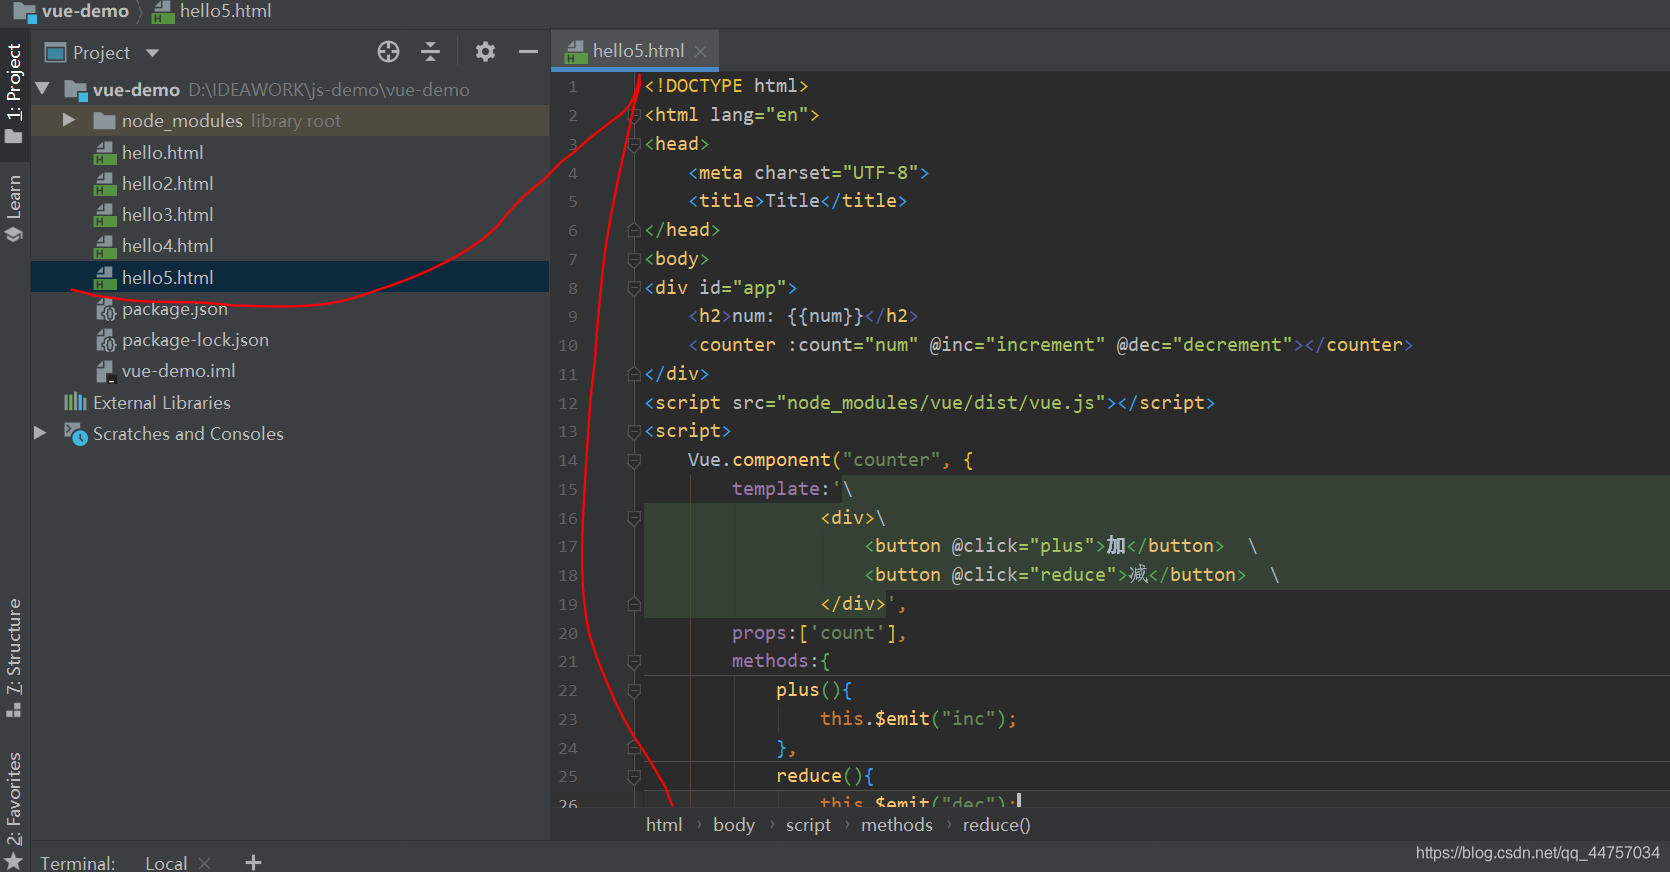The height and width of the screenshot is (872, 1670).
Task: Click the vue-demo module folder icon
Action: [x=76, y=90]
